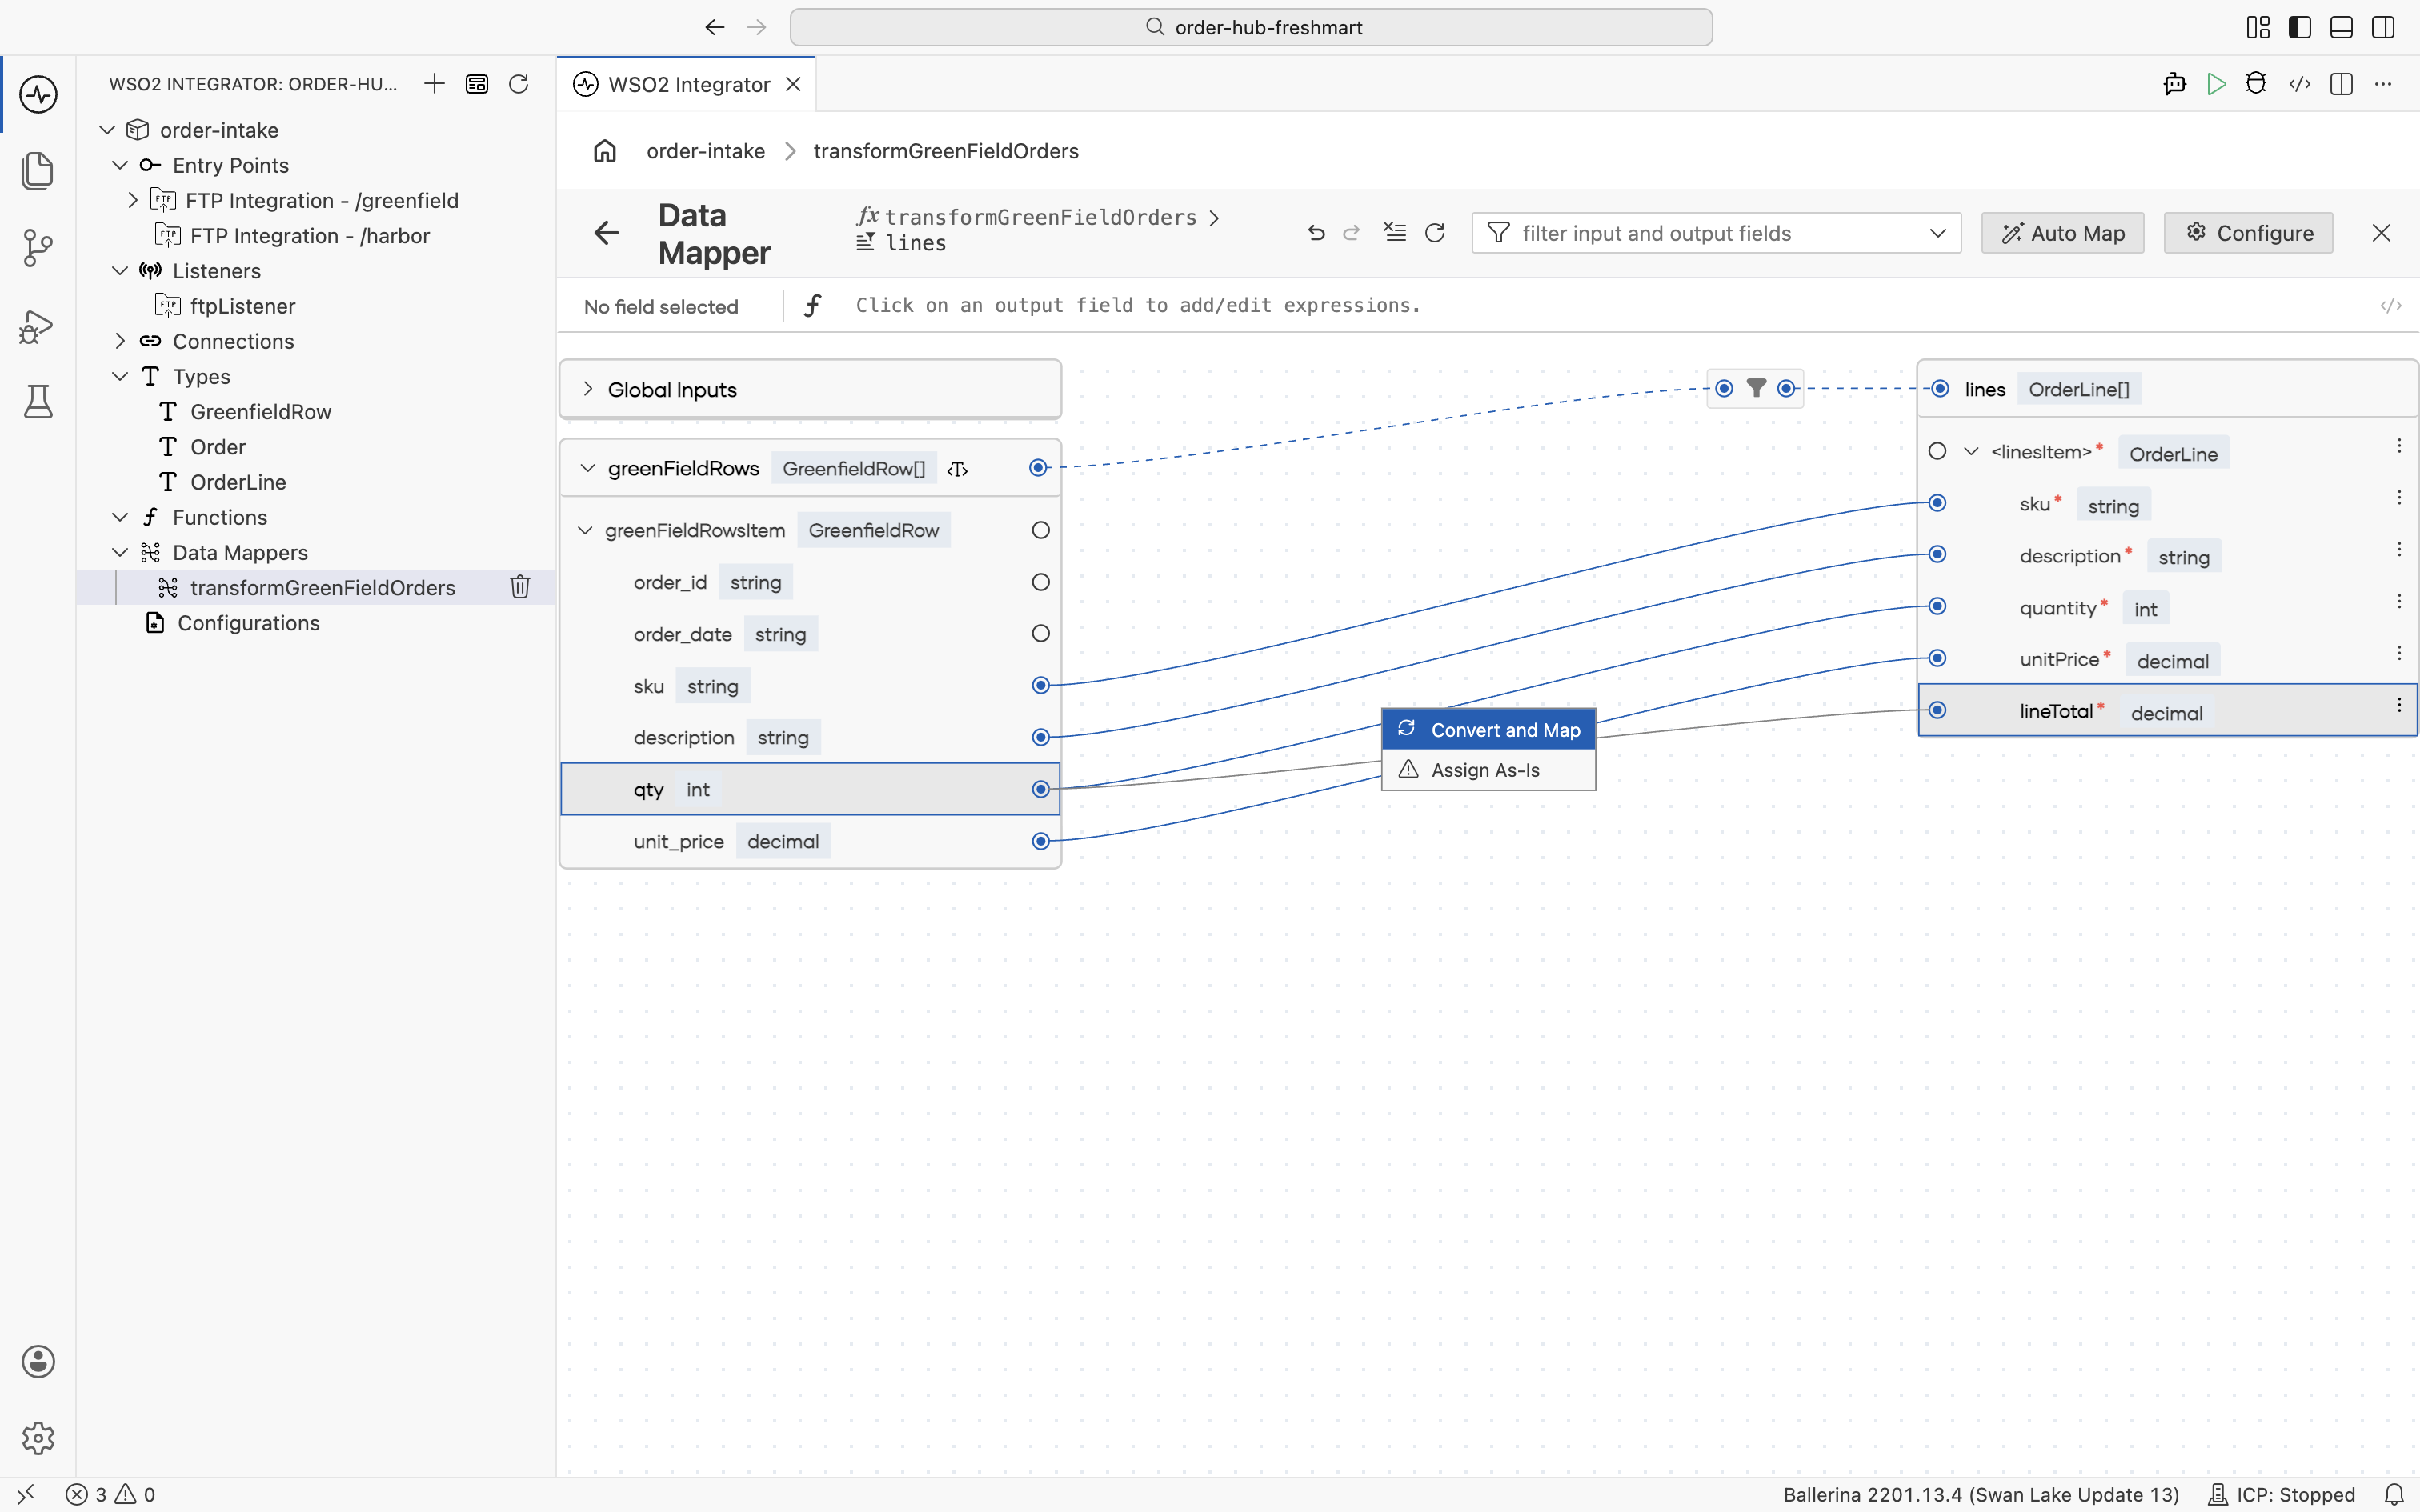
Task: Open the WSO2 Integrator activity bar icon
Action: (x=38, y=94)
